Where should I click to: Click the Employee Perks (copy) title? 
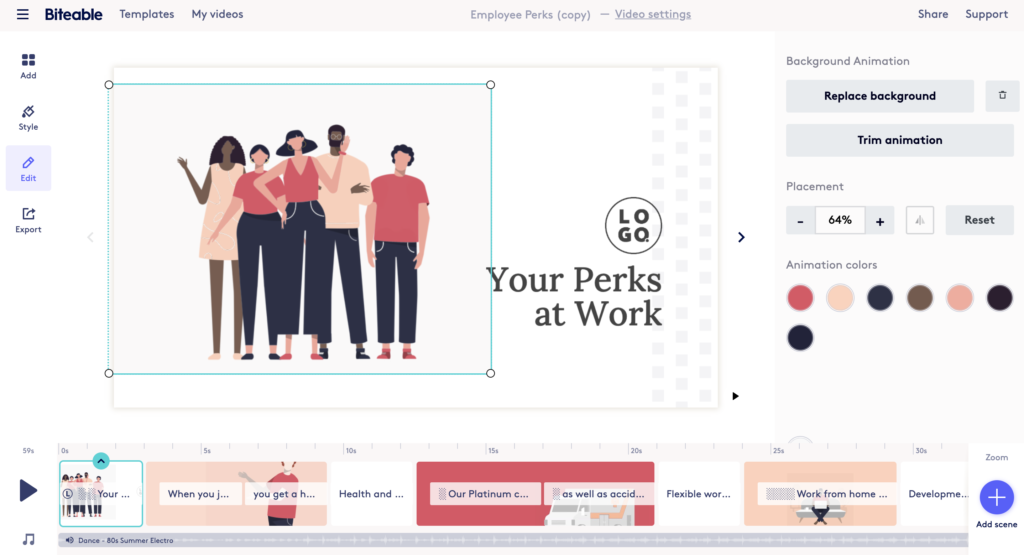click(x=530, y=14)
